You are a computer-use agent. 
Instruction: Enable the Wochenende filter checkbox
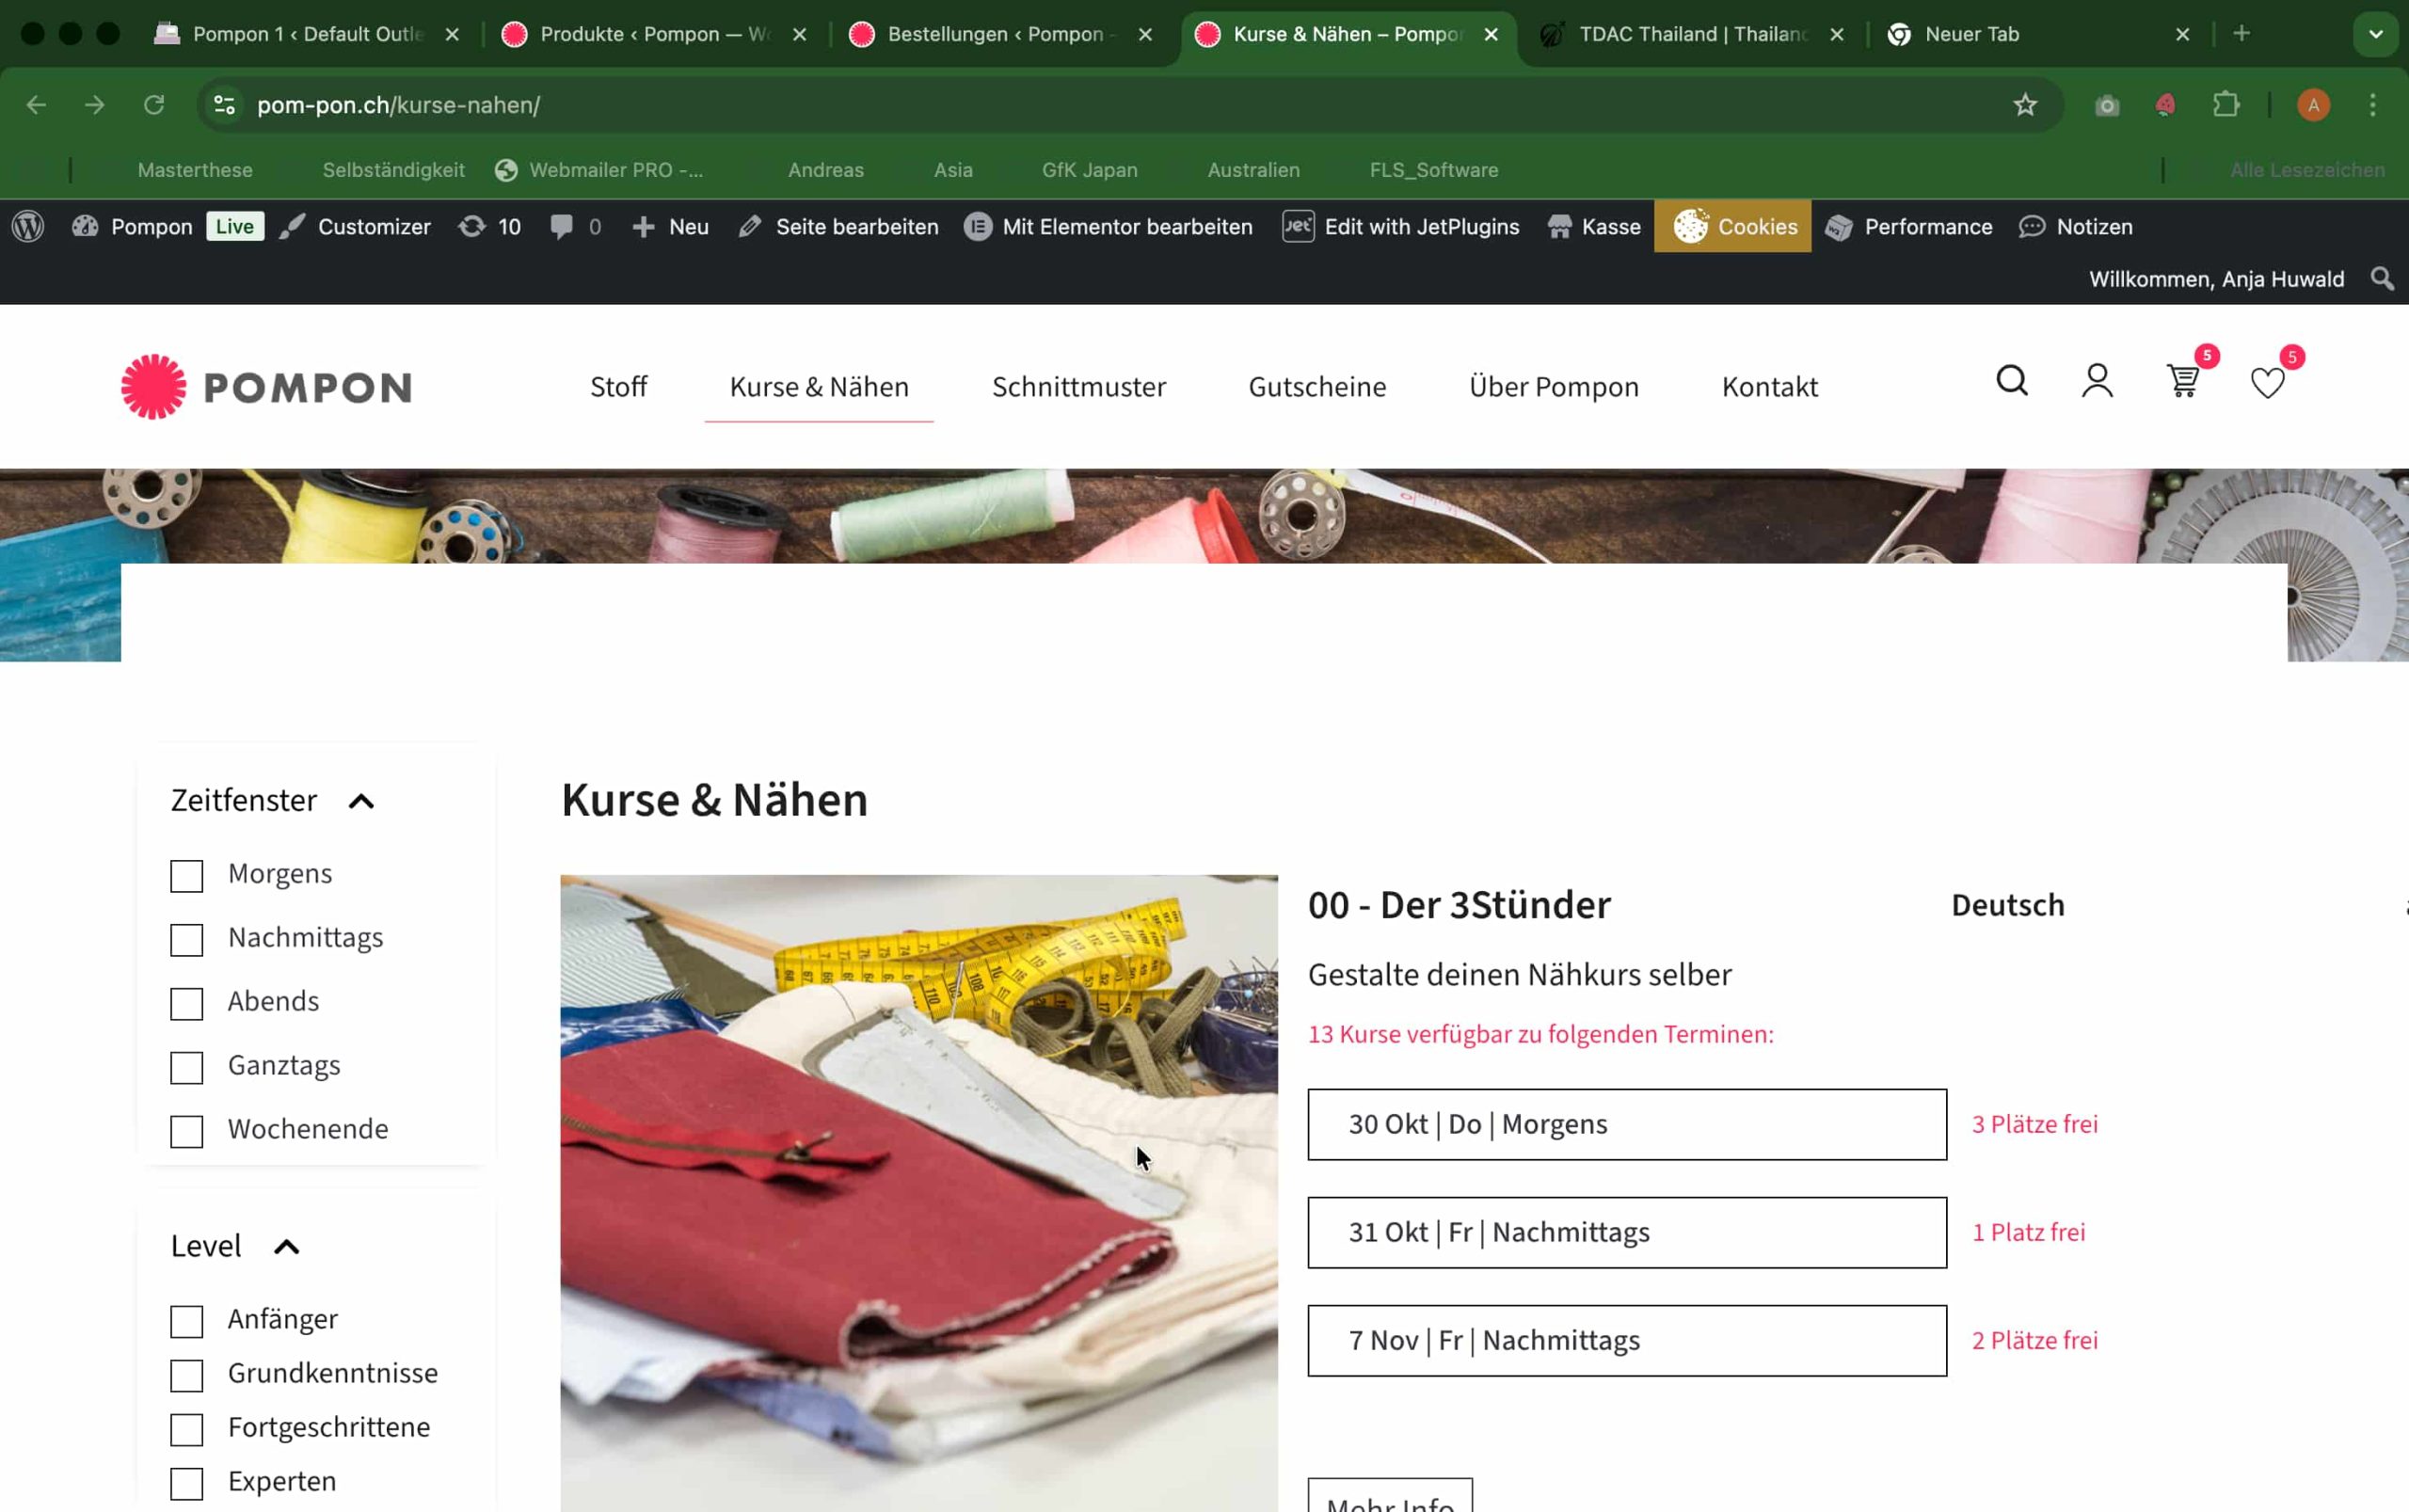click(x=187, y=1131)
